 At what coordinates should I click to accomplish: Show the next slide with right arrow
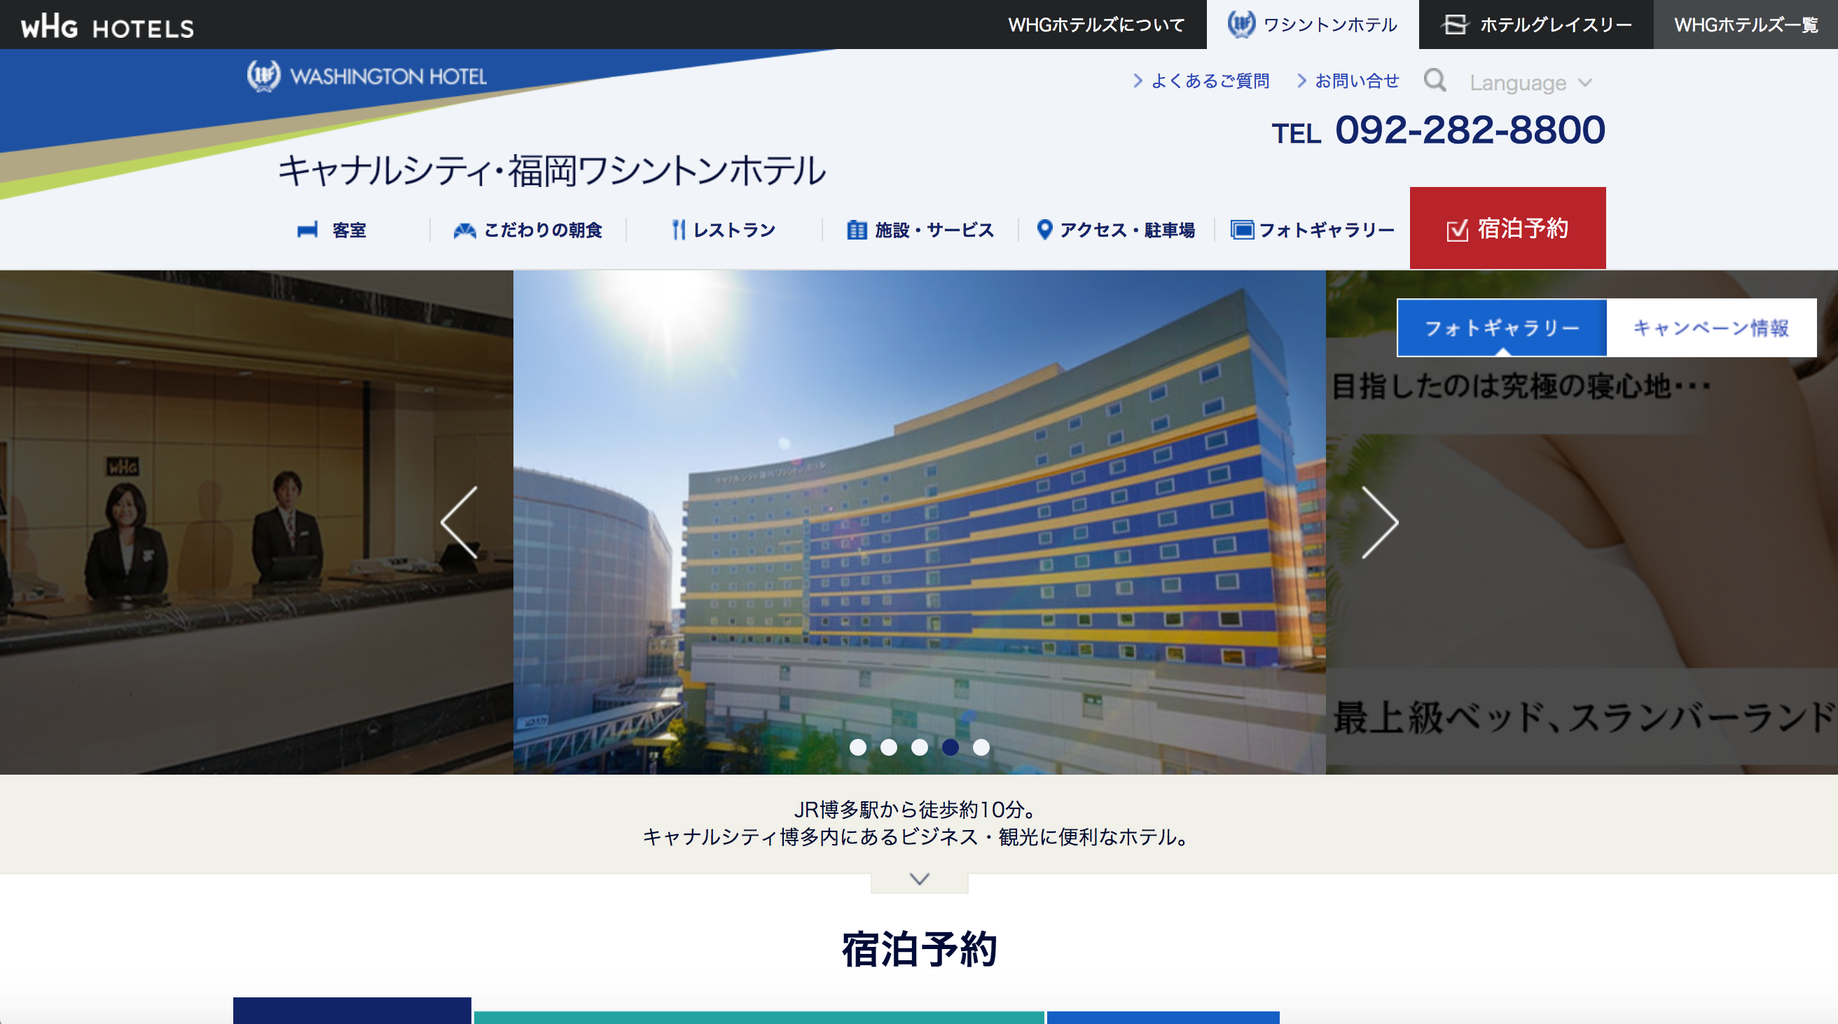coord(1380,522)
